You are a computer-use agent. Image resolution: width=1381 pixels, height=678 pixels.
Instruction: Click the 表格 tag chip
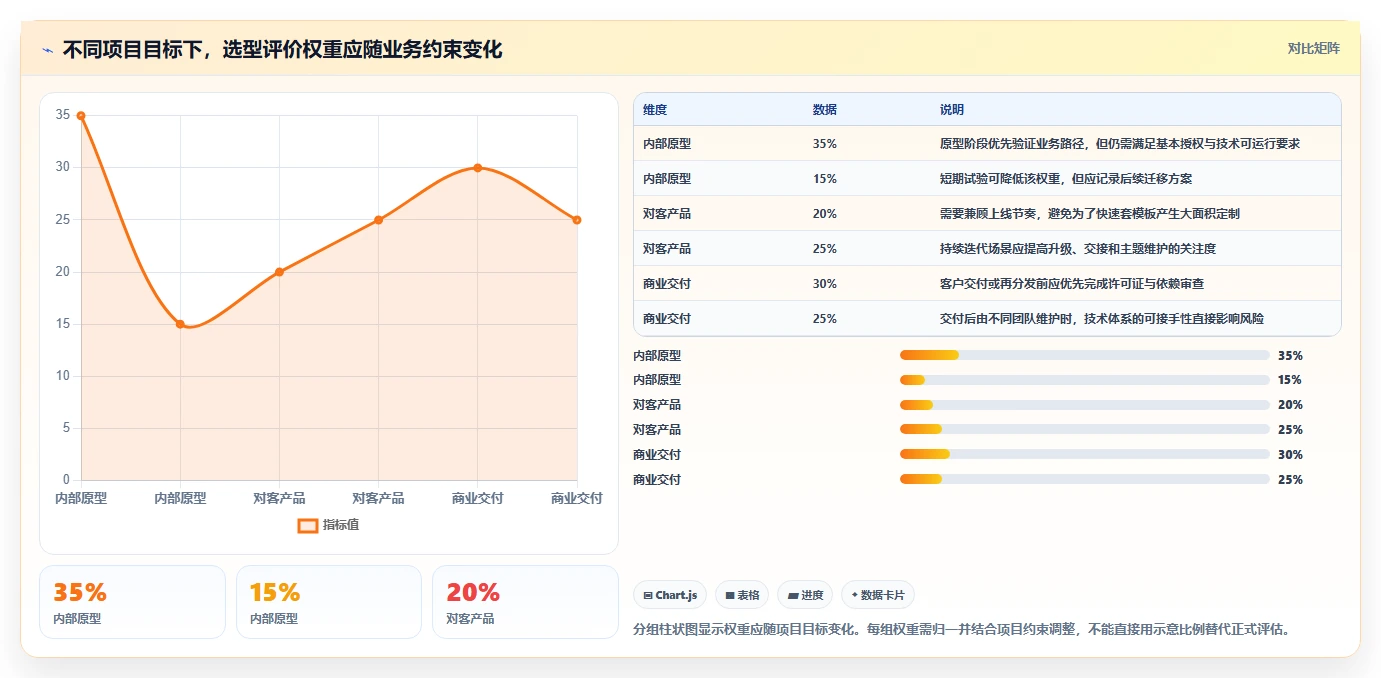(x=742, y=595)
